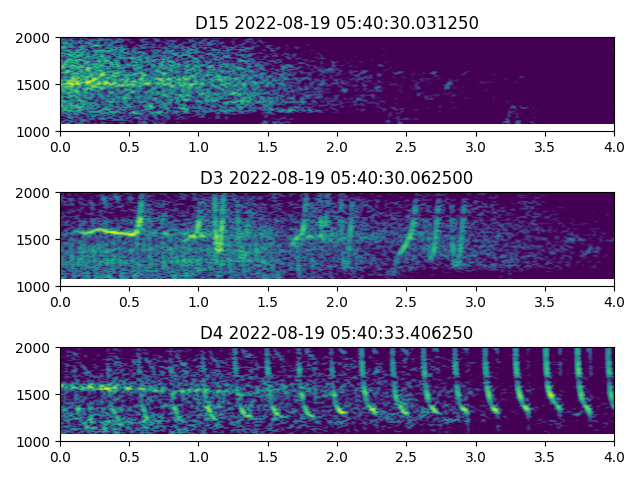
Task: Click the 2000 y-axis label on D15 plot
Action: coord(36,38)
